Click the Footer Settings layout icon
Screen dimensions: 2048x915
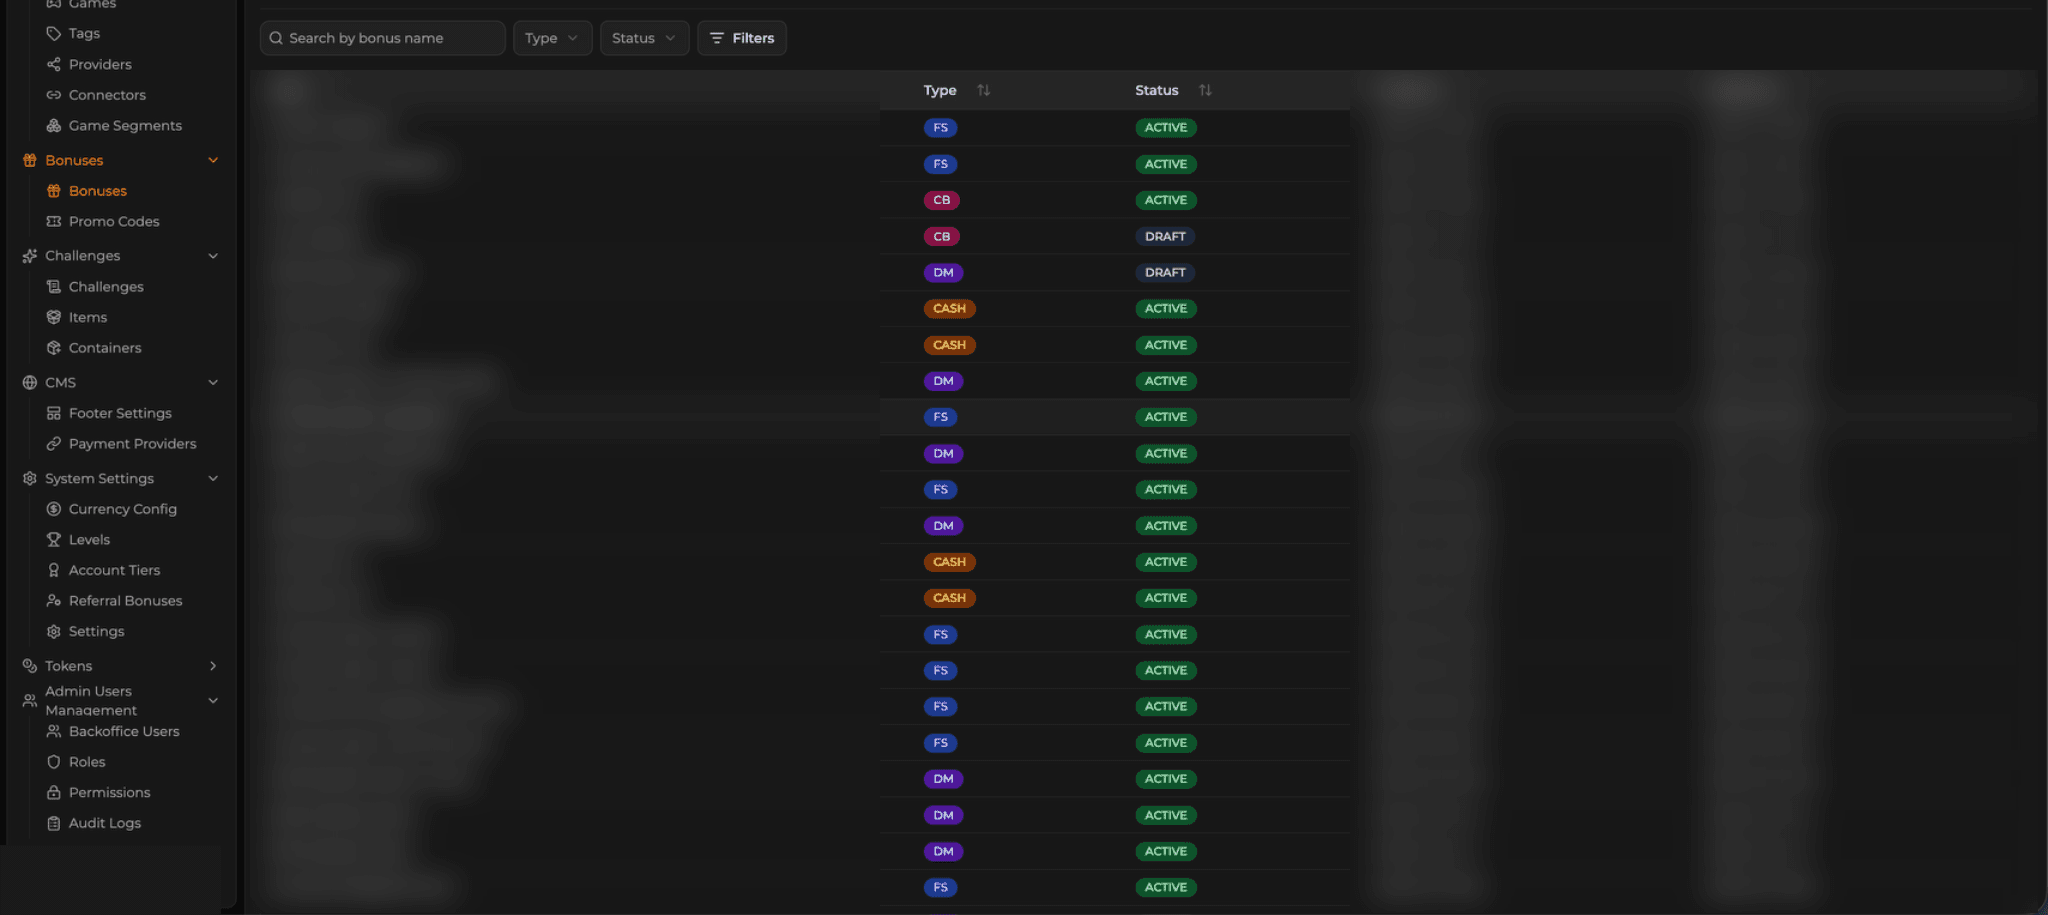point(54,413)
